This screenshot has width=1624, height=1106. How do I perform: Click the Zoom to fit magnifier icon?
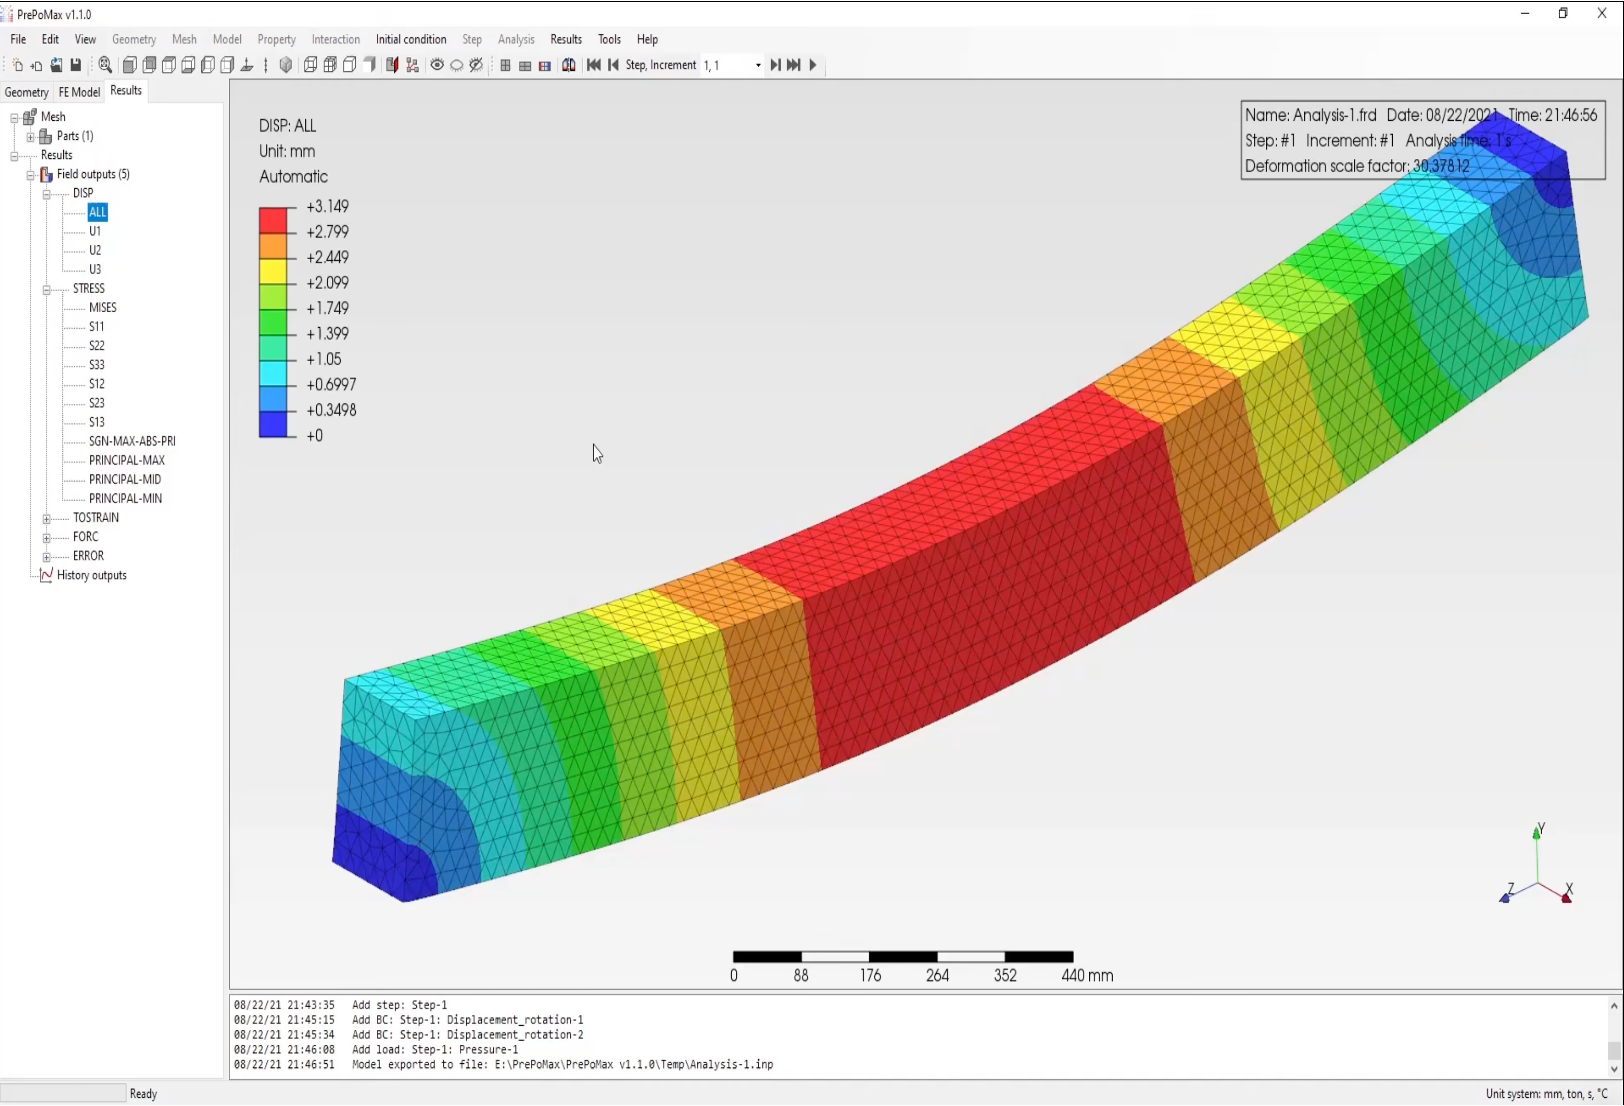pyautogui.click(x=105, y=65)
